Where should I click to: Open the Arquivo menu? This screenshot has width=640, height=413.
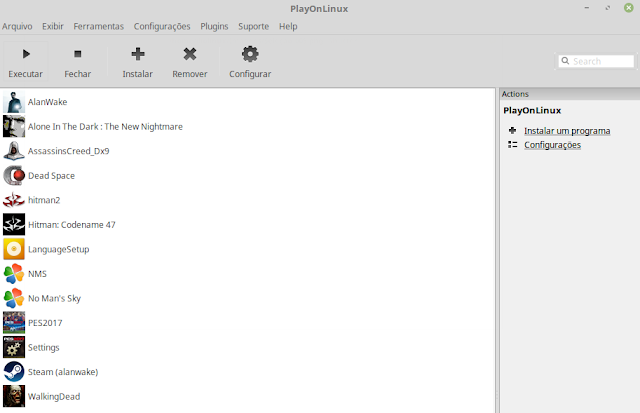click(17, 27)
